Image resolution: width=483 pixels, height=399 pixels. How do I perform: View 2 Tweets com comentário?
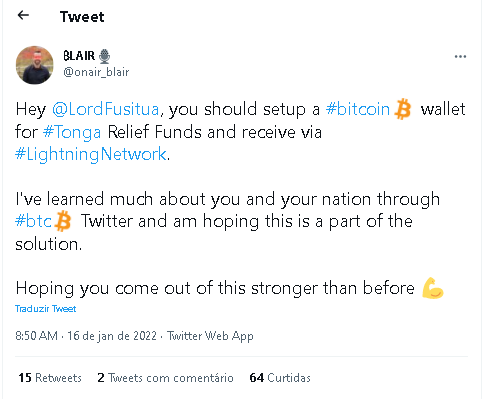click(165, 378)
